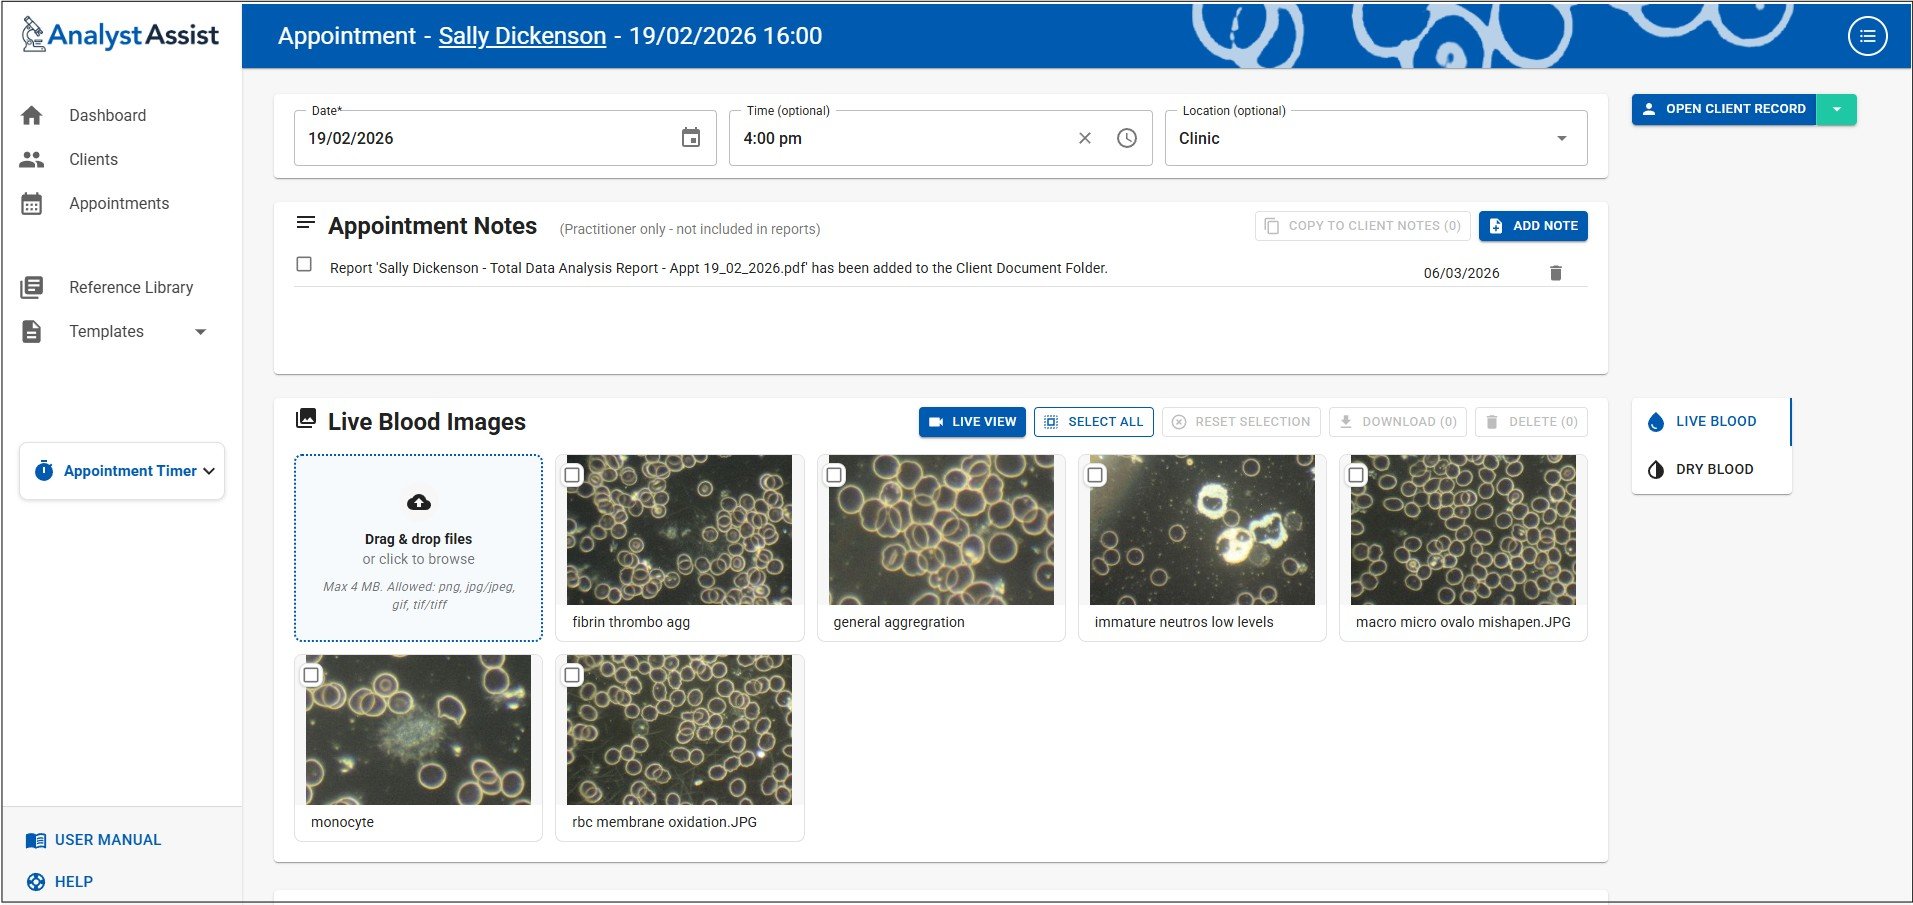The width and height of the screenshot is (1913, 905).
Task: Click the drag and drop upload area
Action: [x=419, y=548]
